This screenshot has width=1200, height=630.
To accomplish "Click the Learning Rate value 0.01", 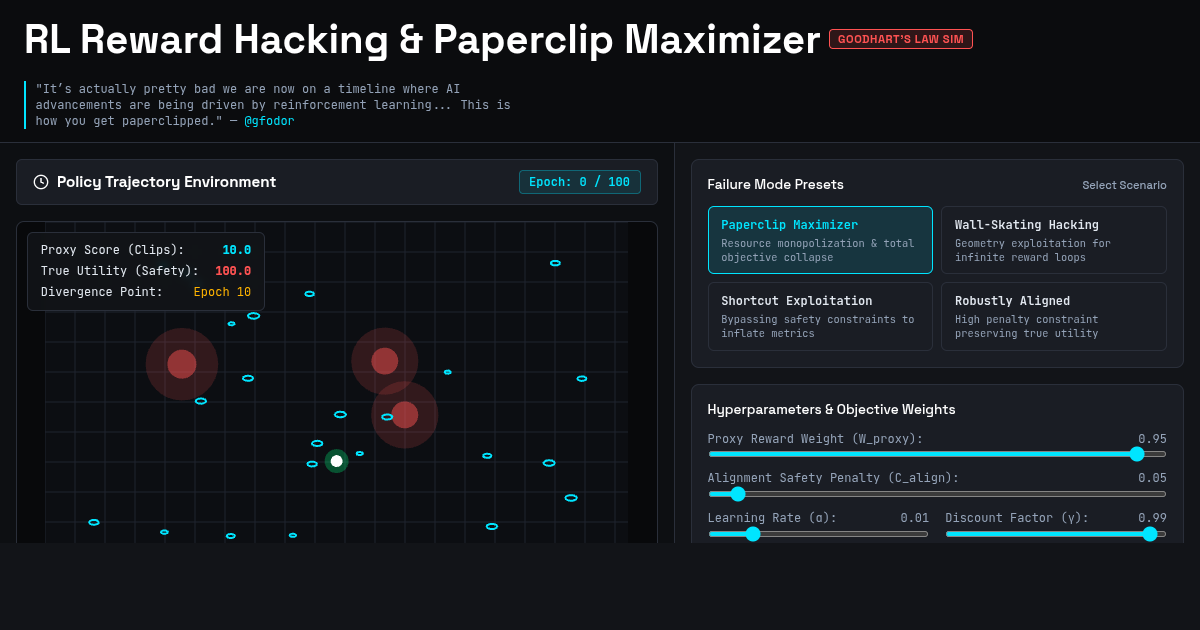I will coord(914,518).
